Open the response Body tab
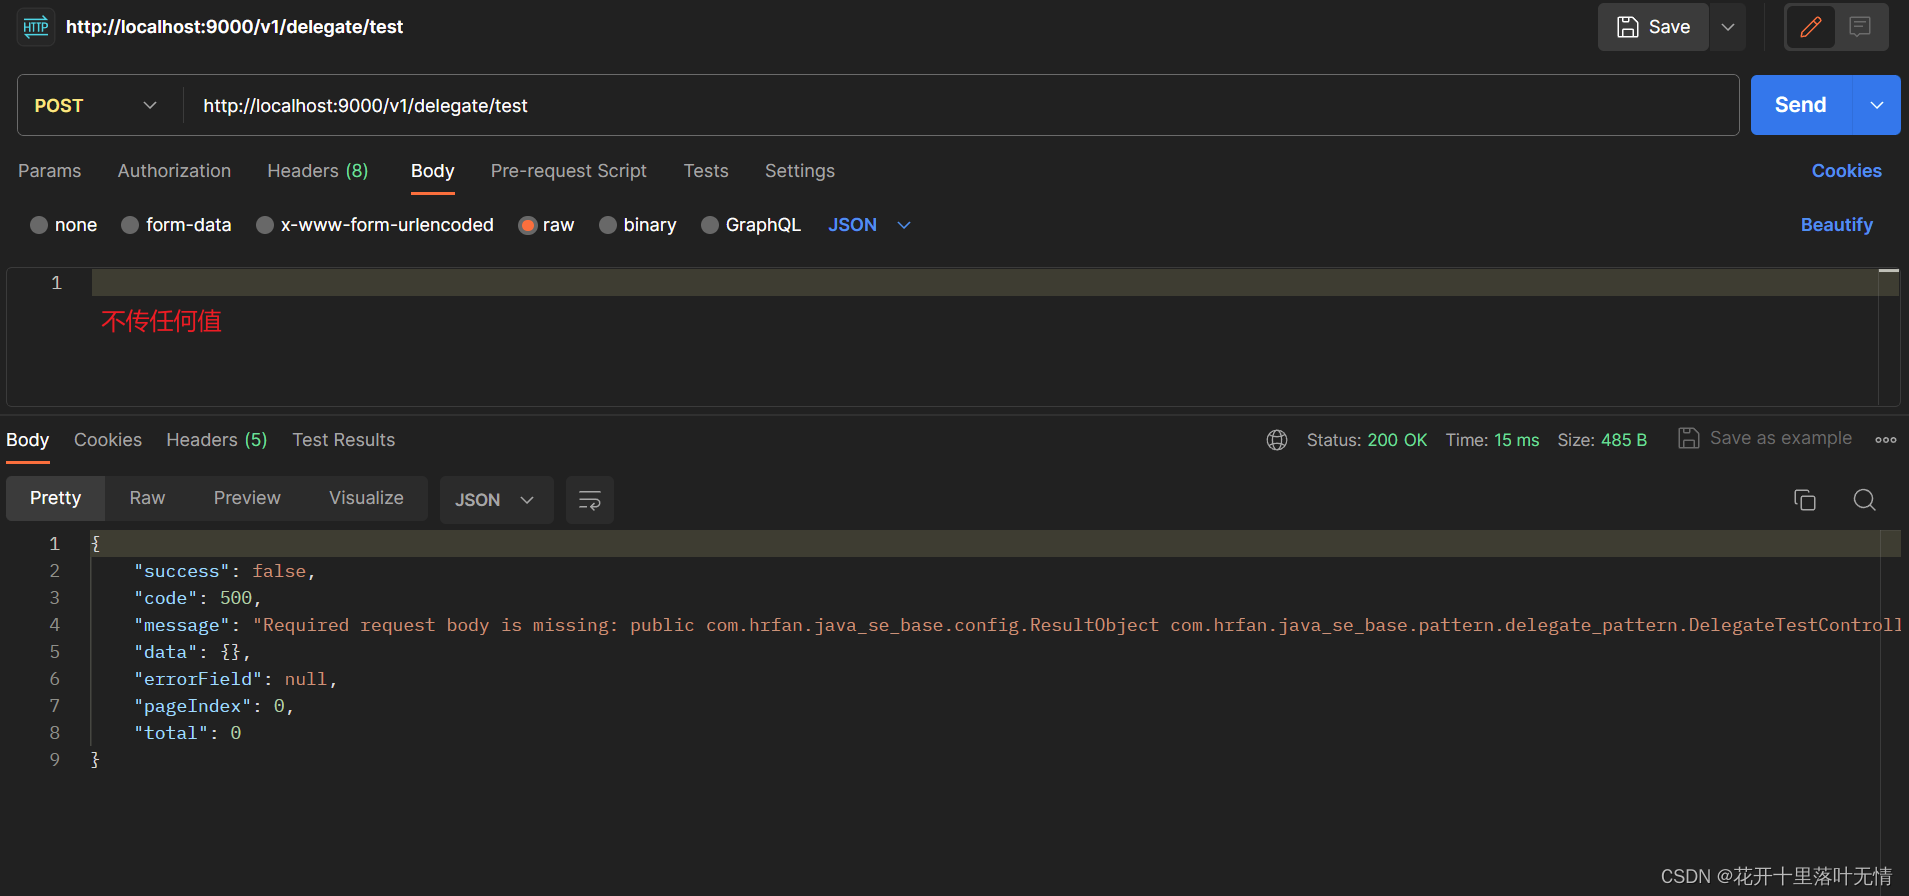The width and height of the screenshot is (1909, 896). (28, 440)
